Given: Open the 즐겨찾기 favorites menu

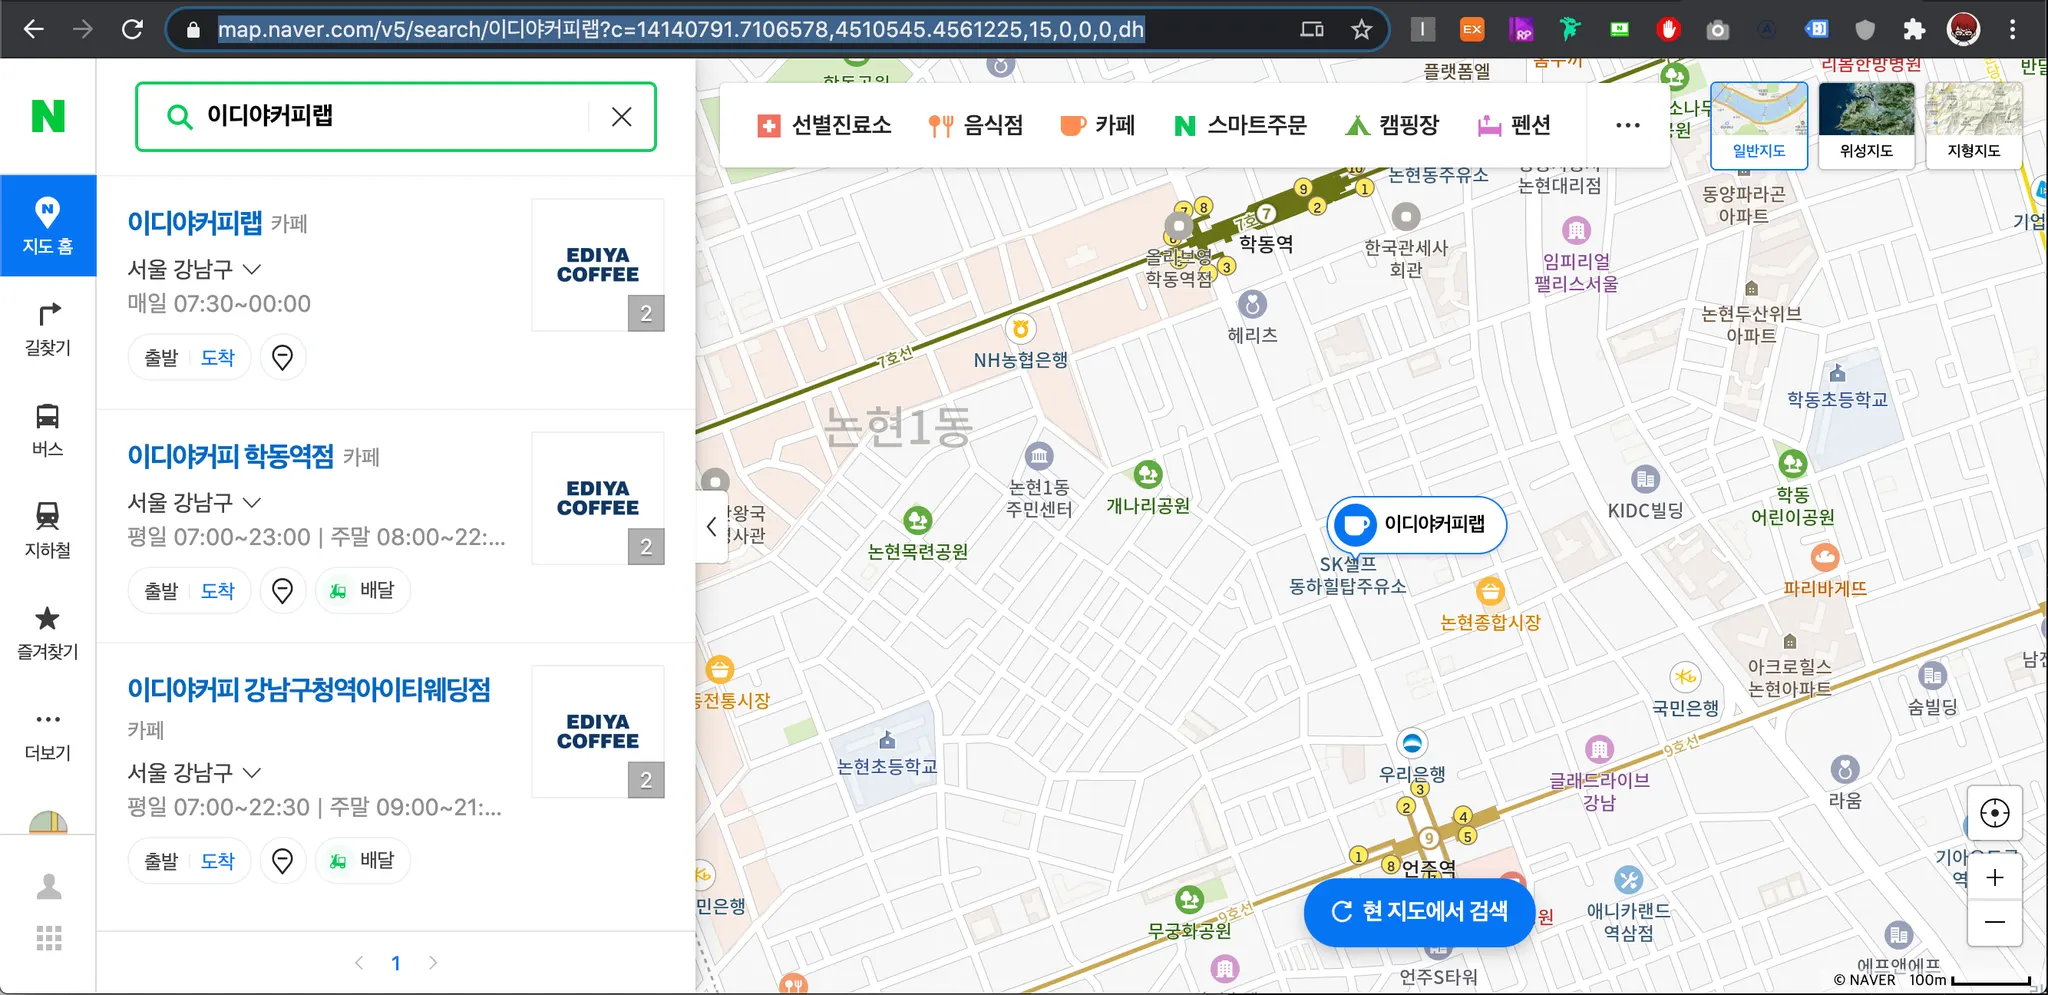Looking at the screenshot, I should coord(48,632).
